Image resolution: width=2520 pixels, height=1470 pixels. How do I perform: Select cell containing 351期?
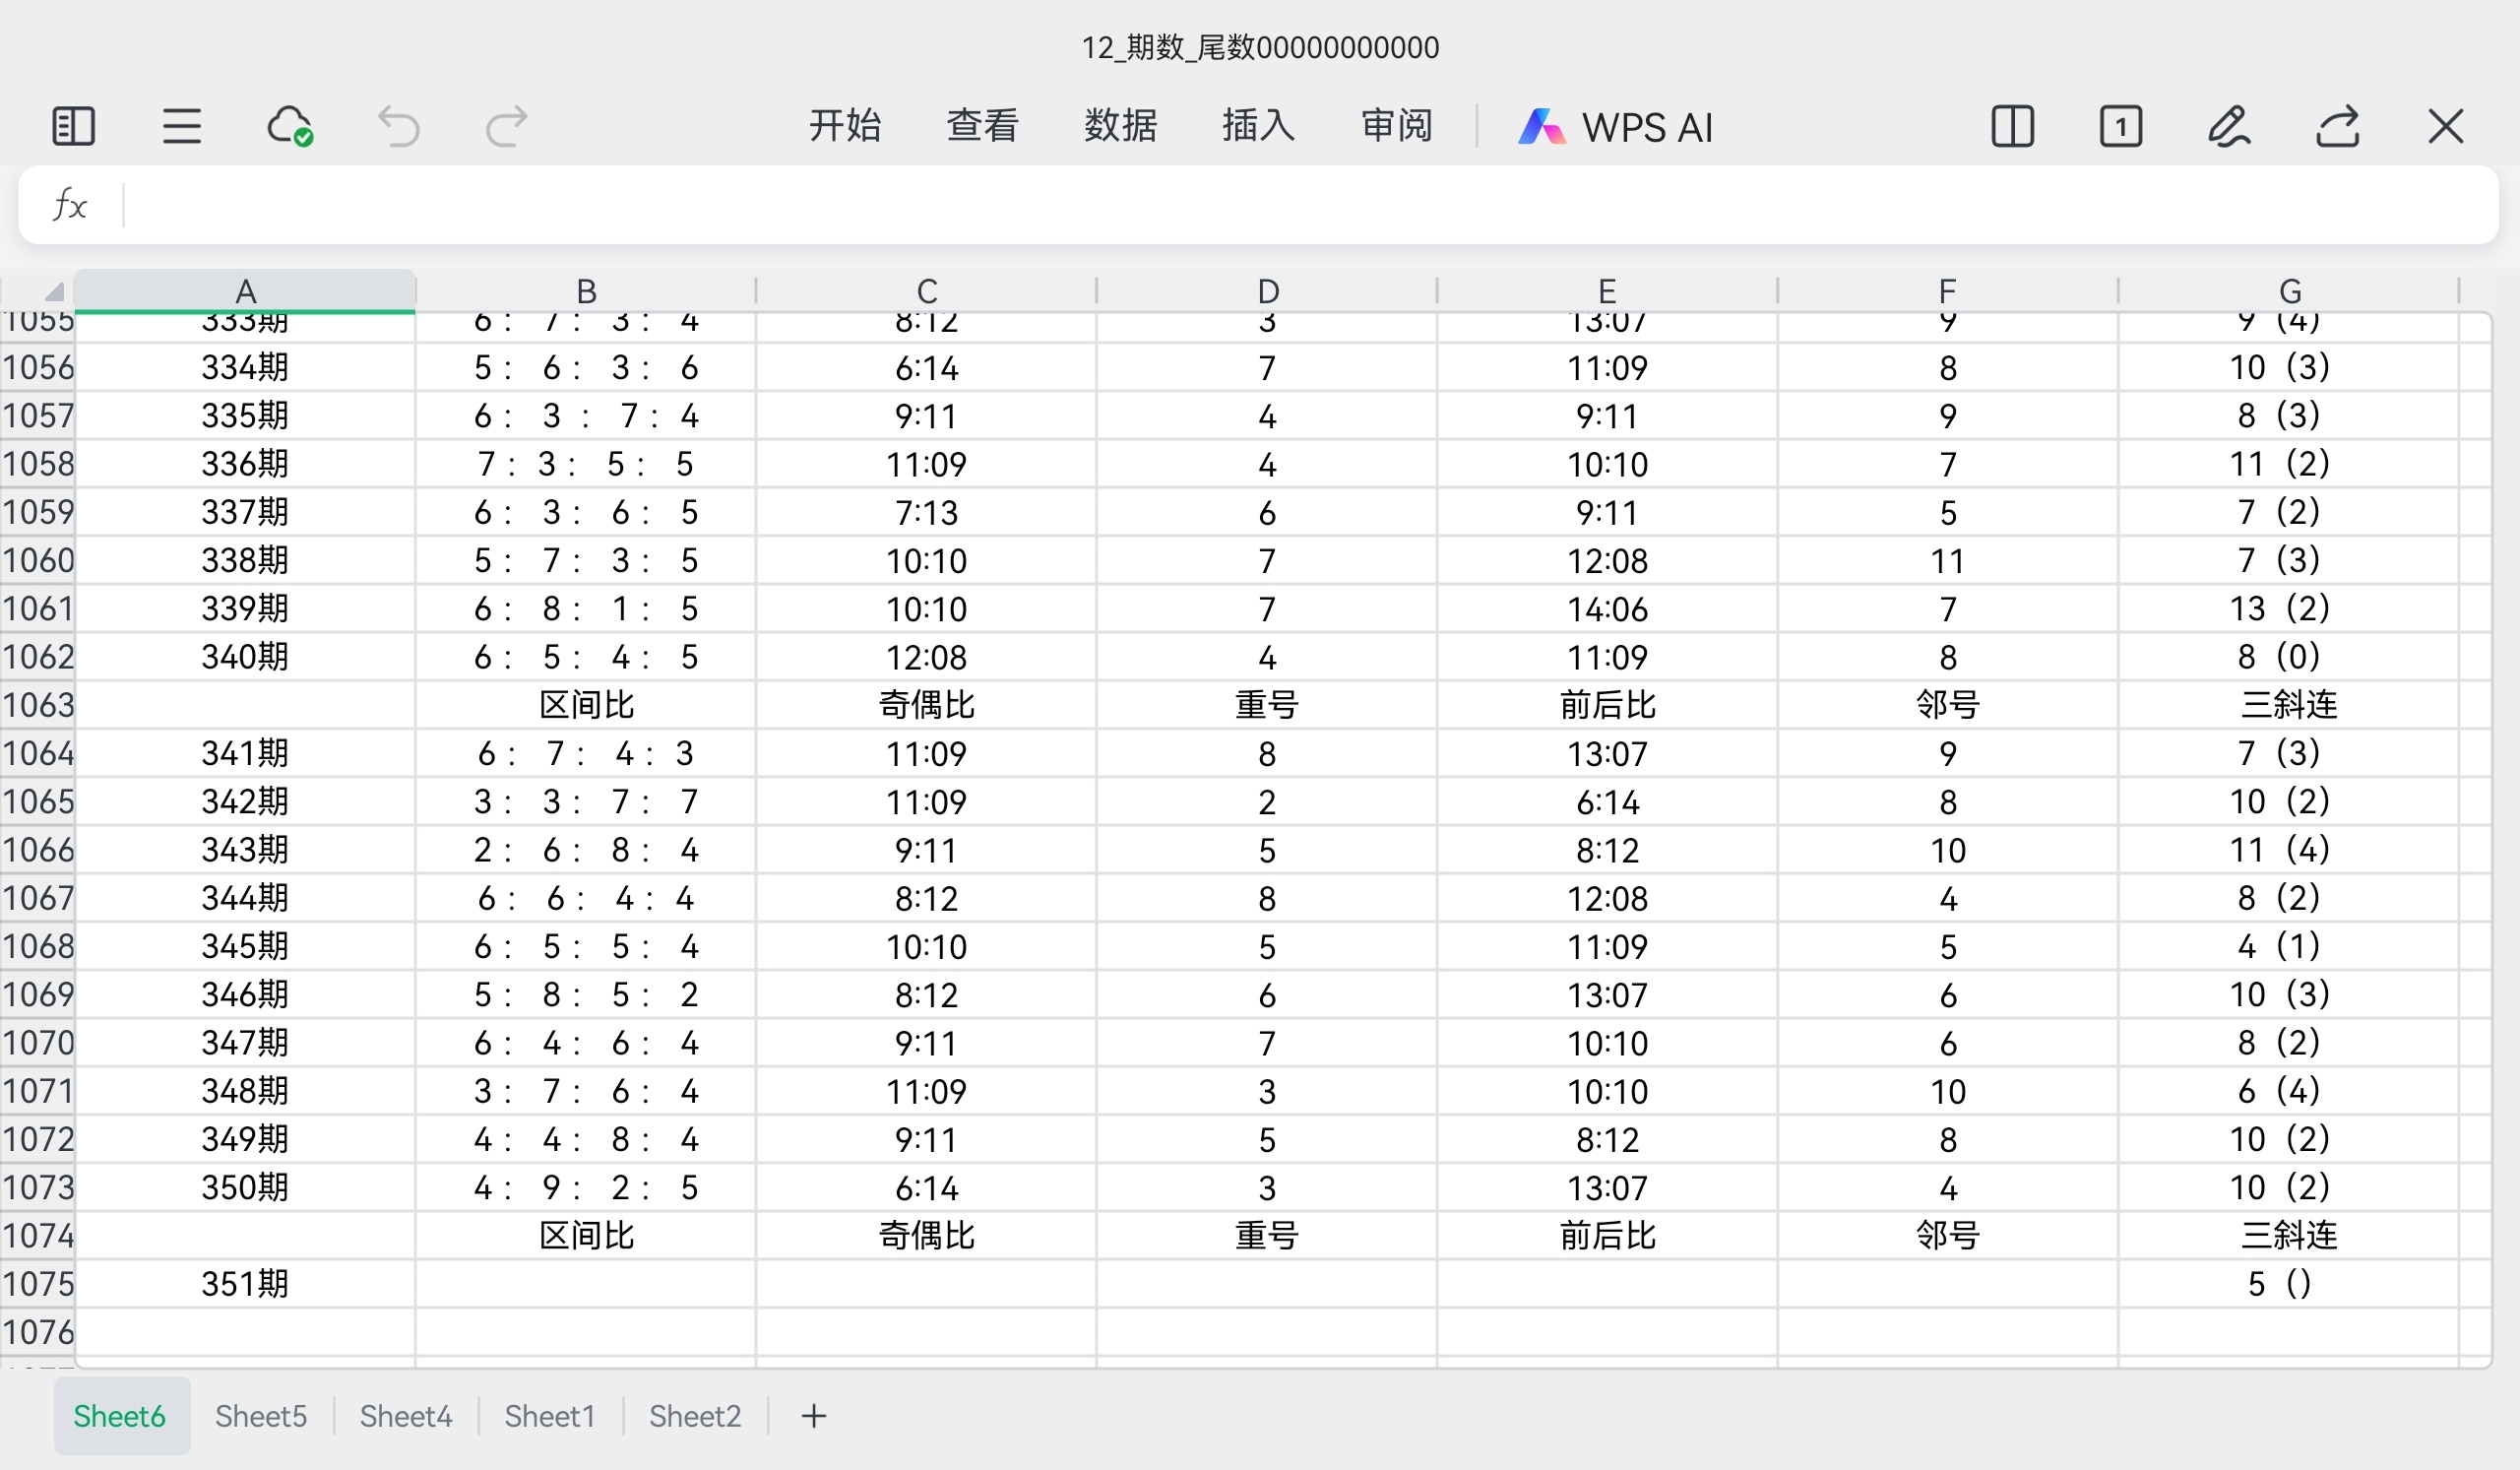[245, 1284]
